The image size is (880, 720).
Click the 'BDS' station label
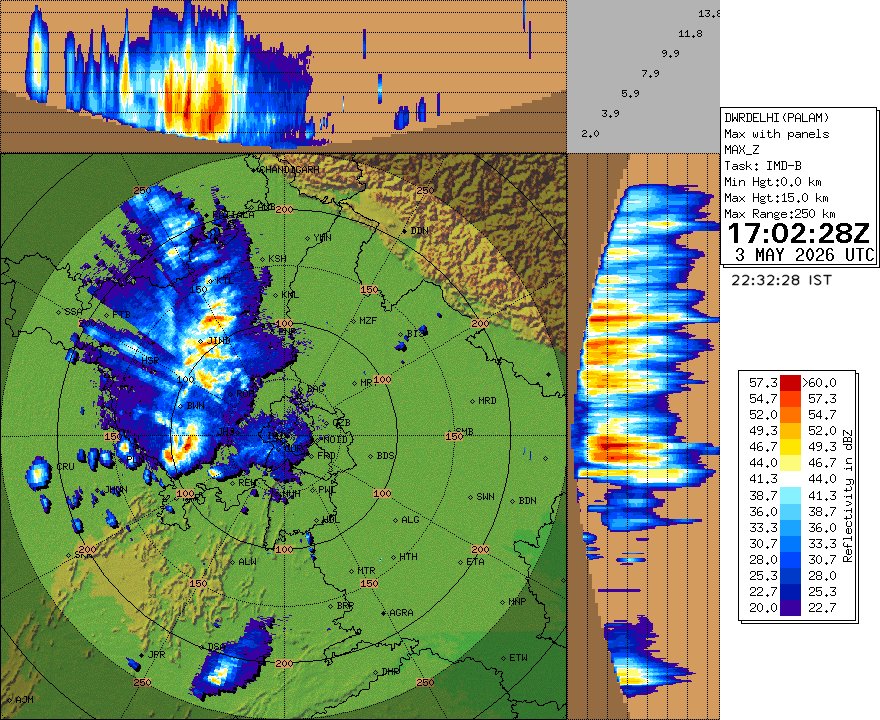(x=386, y=456)
